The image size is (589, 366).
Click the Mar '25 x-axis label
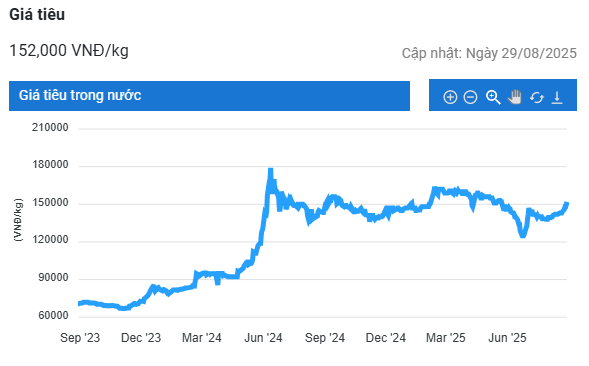tap(446, 337)
